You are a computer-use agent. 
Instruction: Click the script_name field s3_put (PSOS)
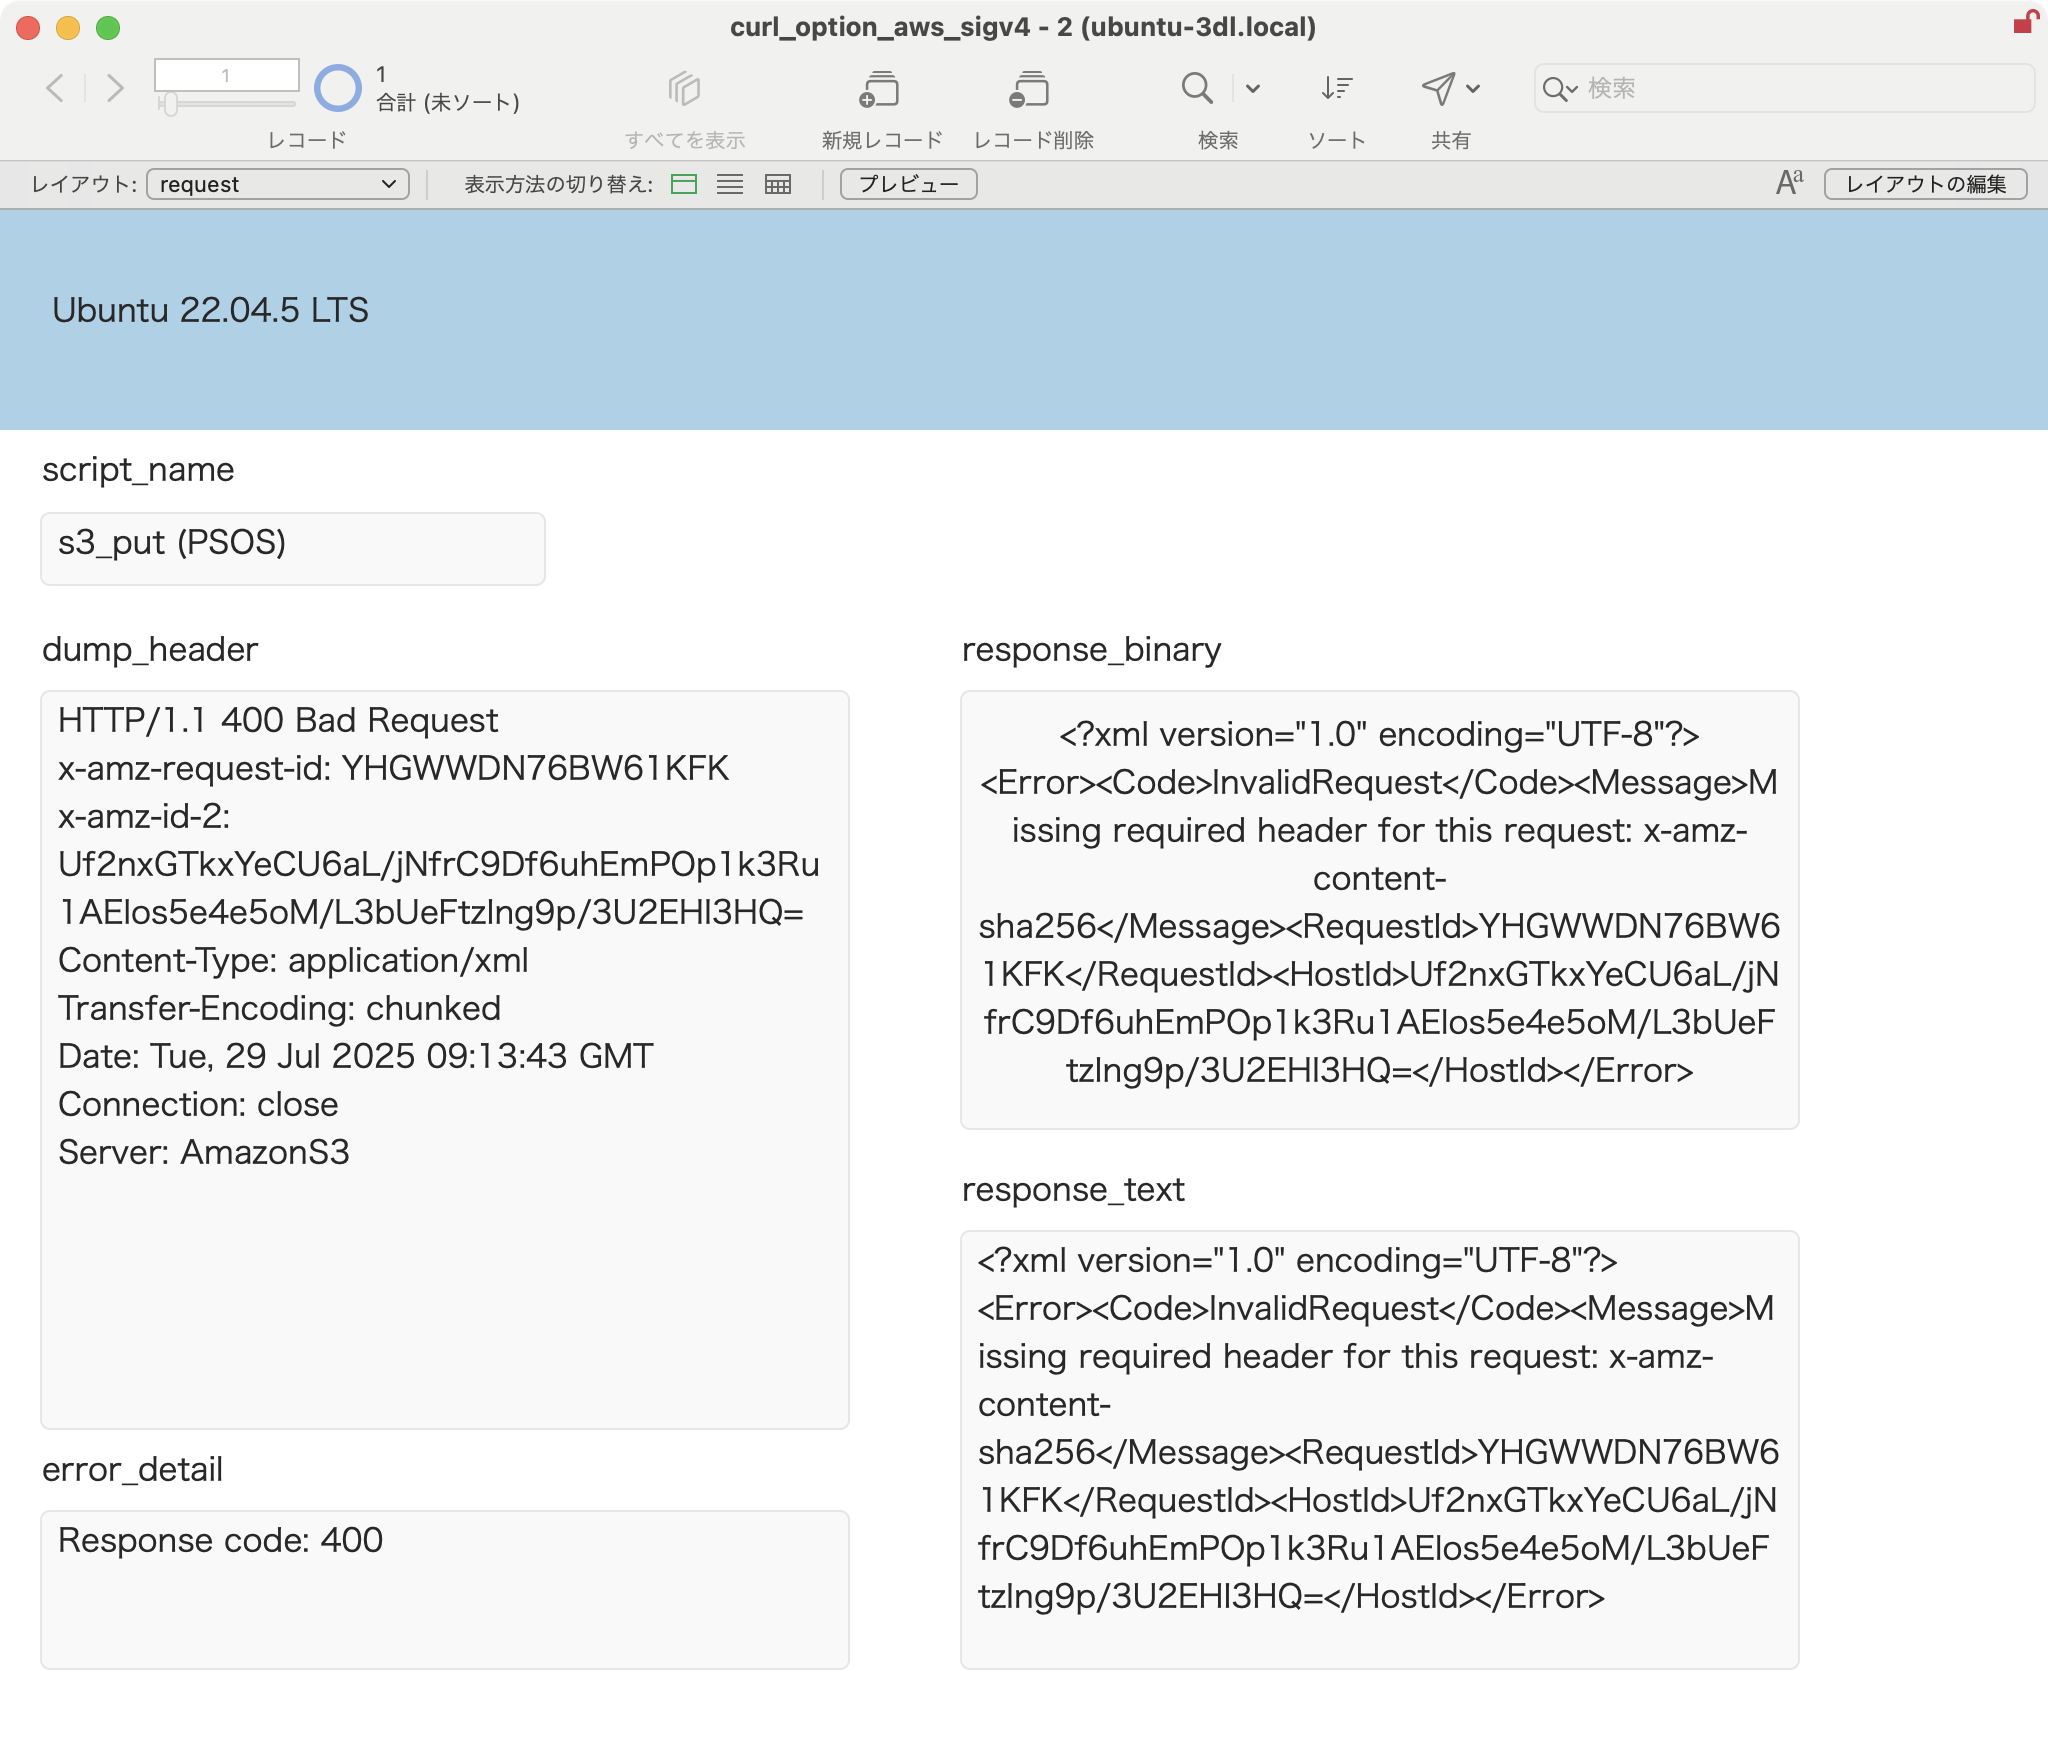point(293,549)
